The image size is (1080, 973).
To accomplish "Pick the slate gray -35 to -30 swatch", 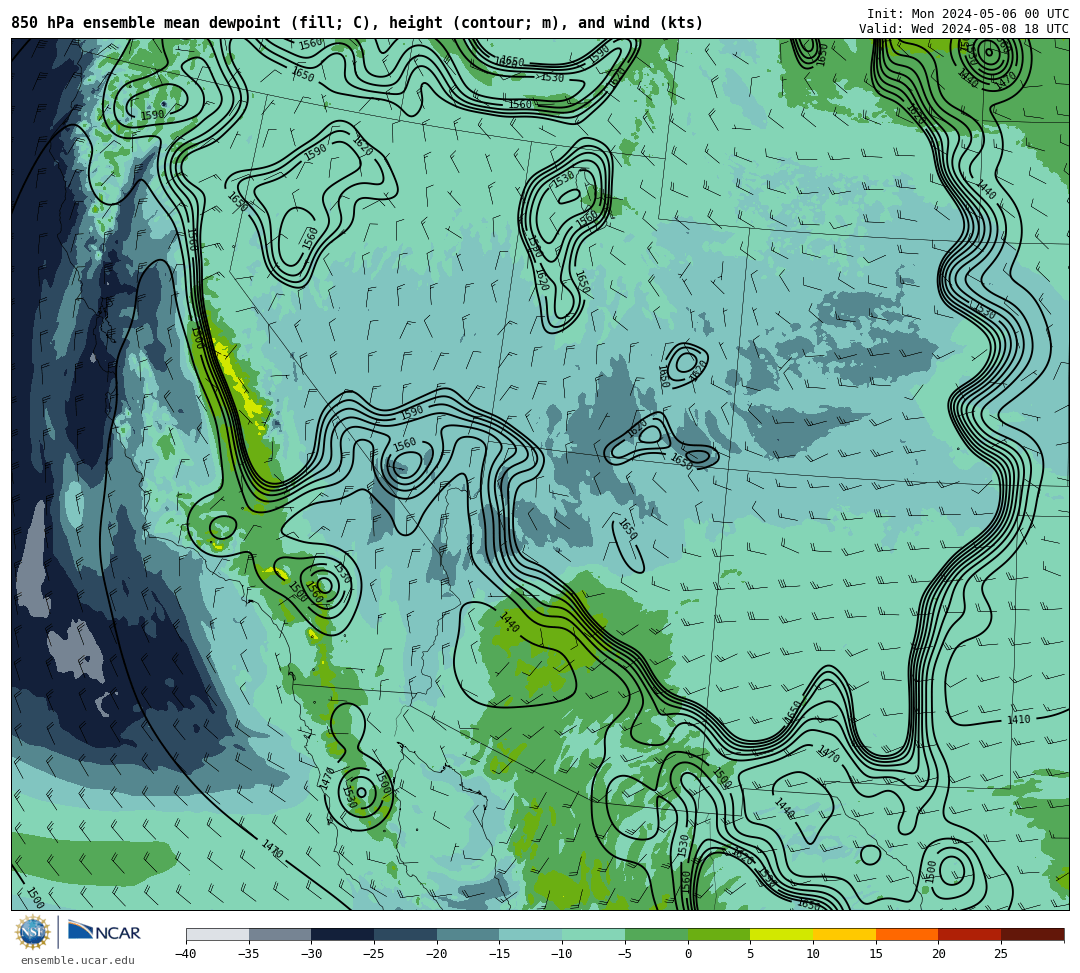I will click(x=280, y=934).
